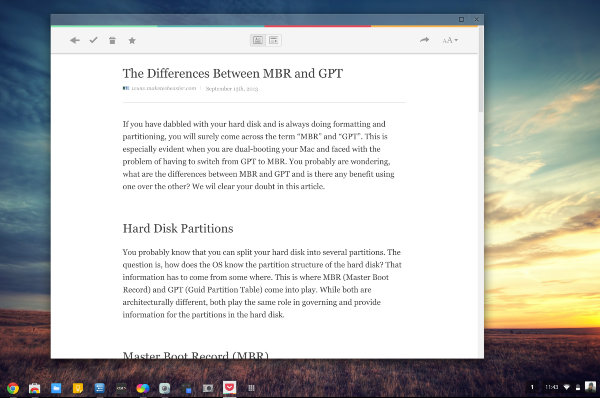Open the teal round-lens app on shelf
This screenshot has width=600, height=398.
tap(165, 388)
